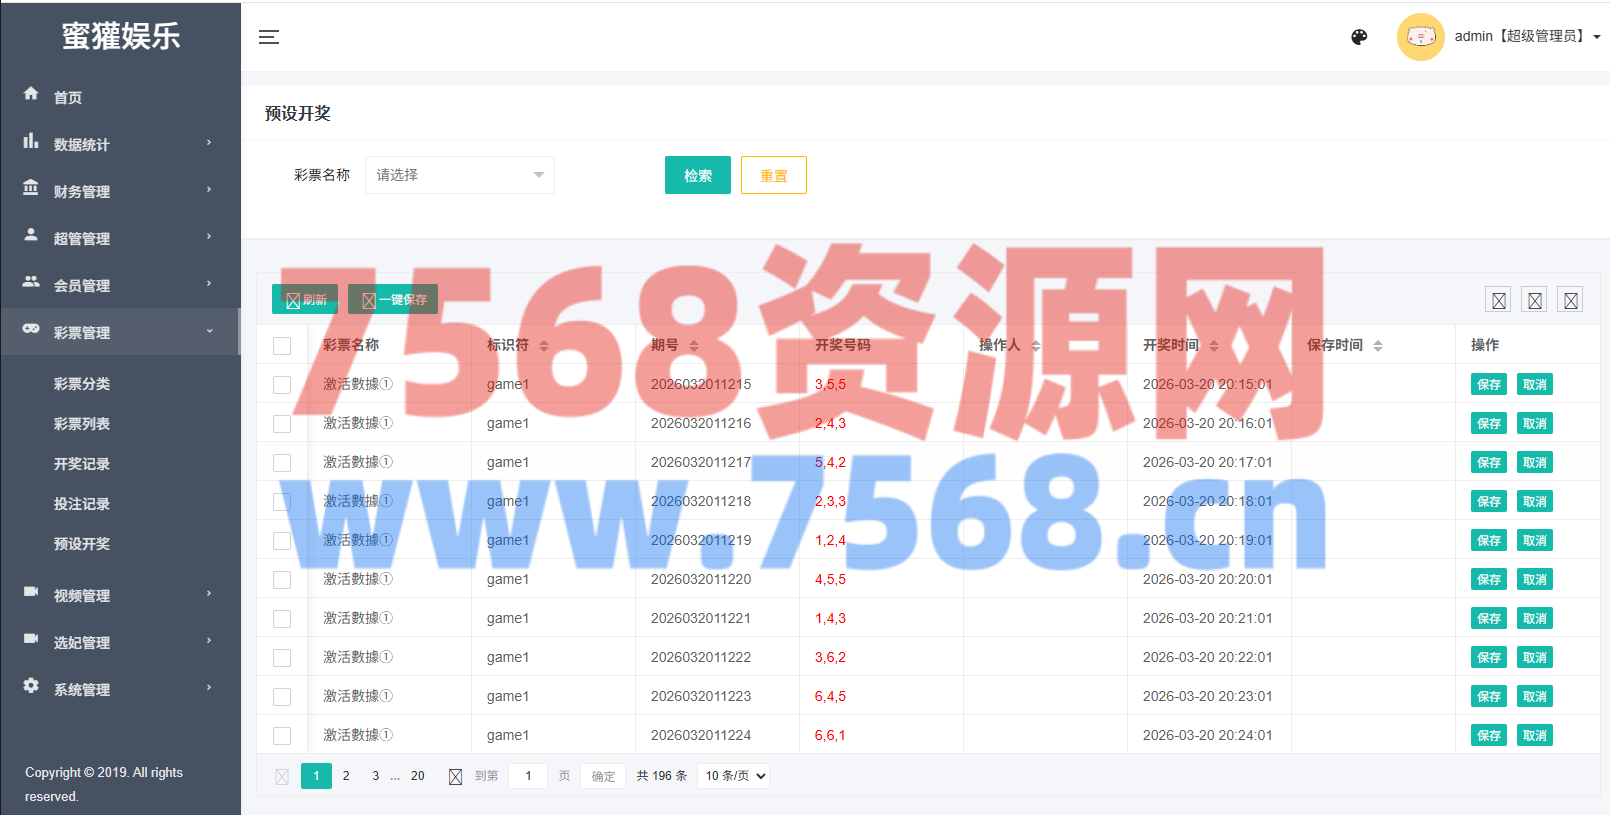Open the theme palette icon
Viewport: 1610px width, 815px height.
tap(1359, 37)
